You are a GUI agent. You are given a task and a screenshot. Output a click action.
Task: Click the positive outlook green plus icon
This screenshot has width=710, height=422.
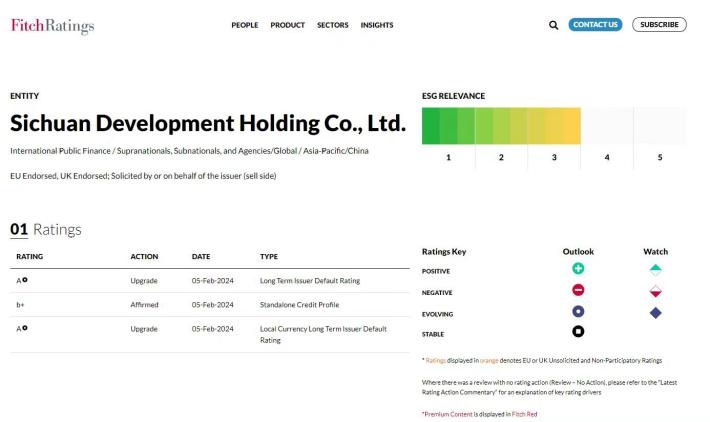click(578, 269)
